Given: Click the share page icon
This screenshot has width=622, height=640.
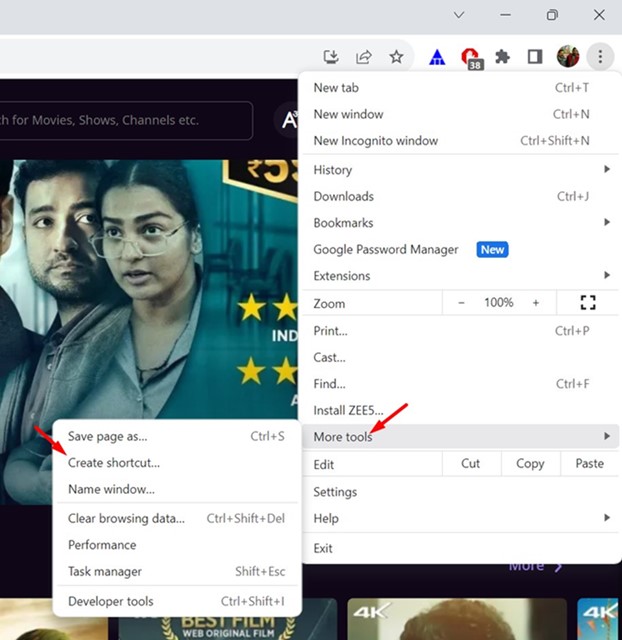Looking at the screenshot, I should [364, 57].
